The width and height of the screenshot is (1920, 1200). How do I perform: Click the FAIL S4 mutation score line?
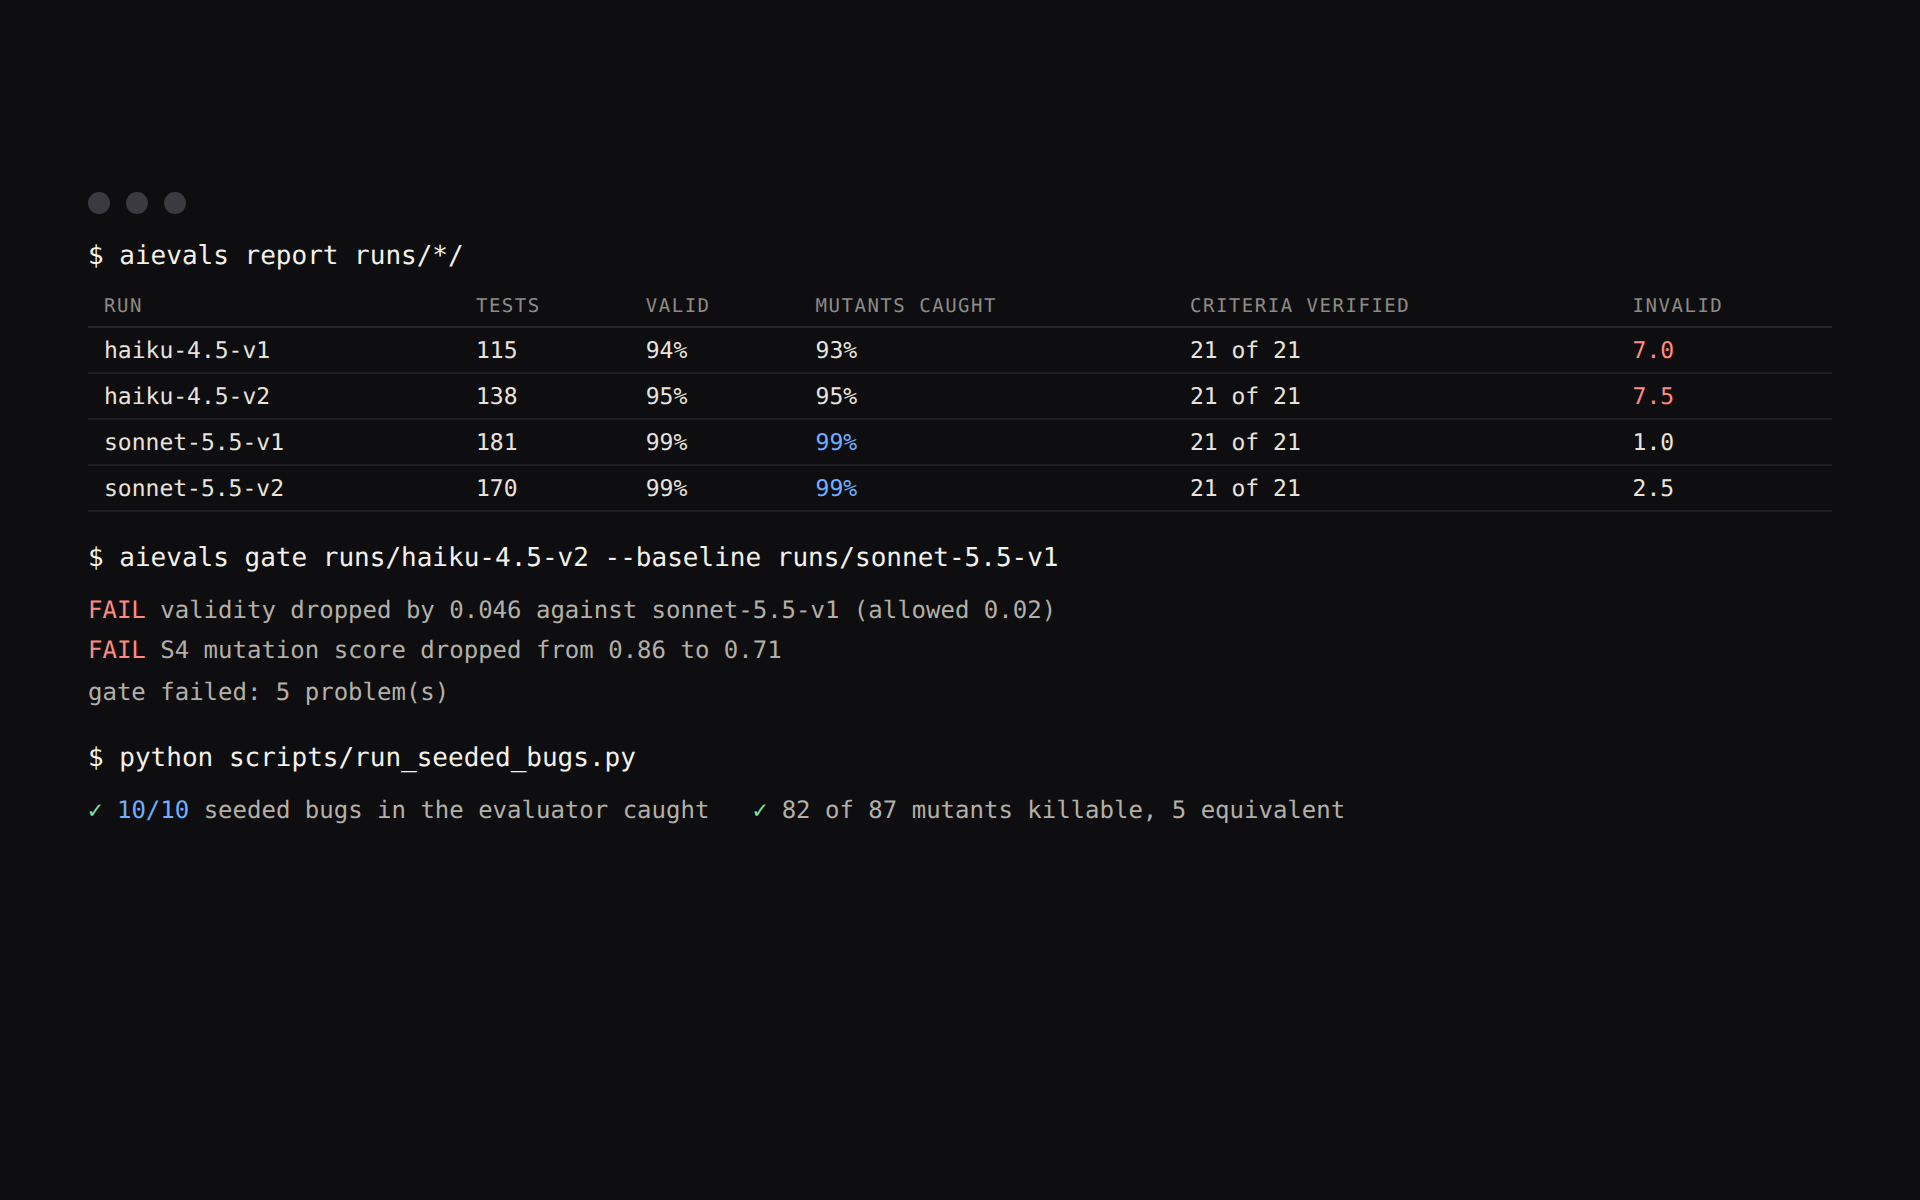tap(434, 650)
